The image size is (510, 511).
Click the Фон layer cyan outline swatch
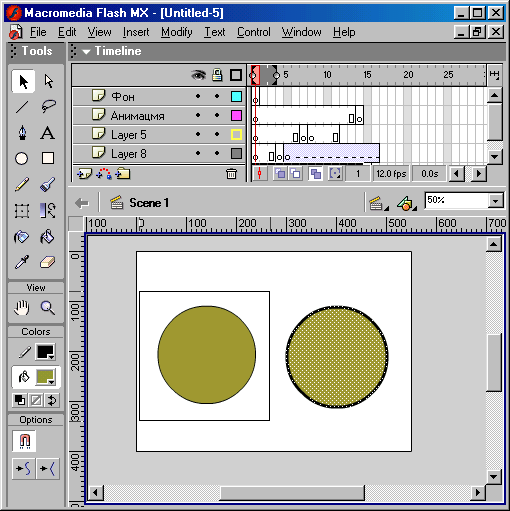pos(236,96)
